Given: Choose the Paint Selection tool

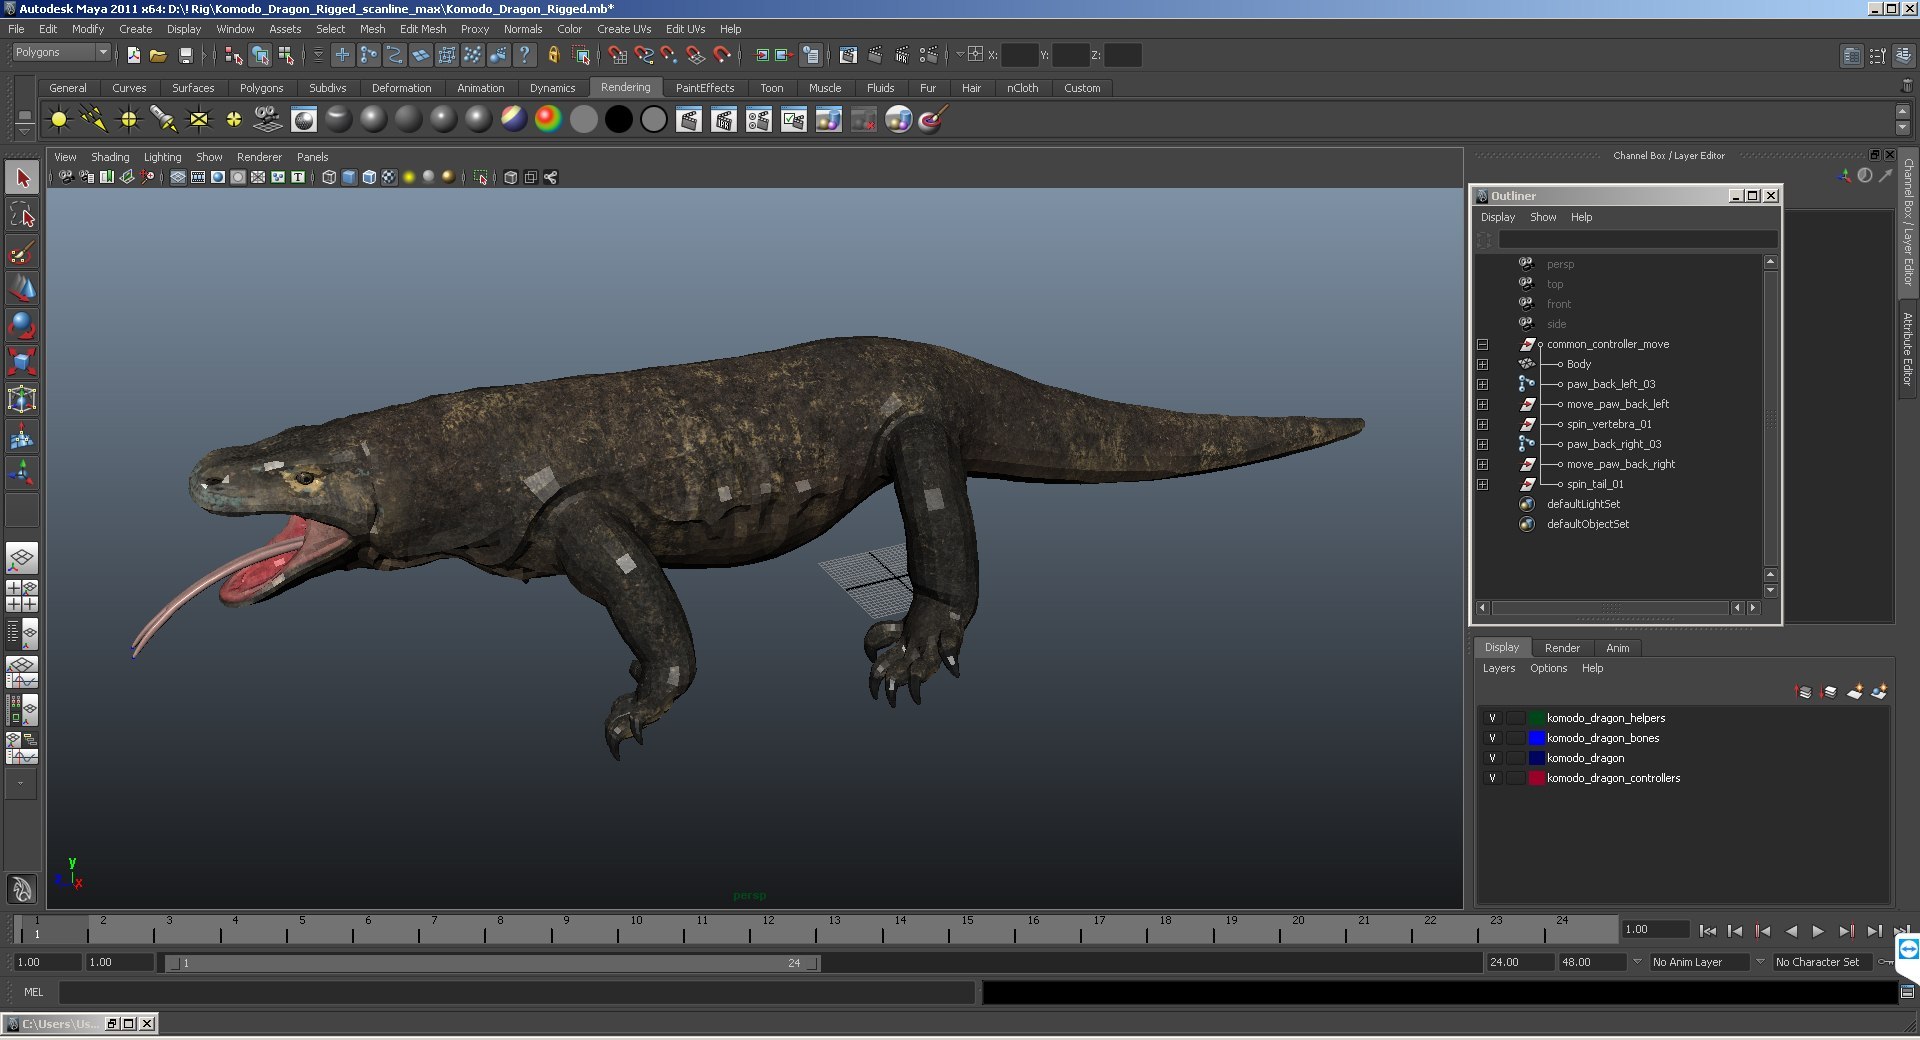Looking at the screenshot, I should point(22,252).
